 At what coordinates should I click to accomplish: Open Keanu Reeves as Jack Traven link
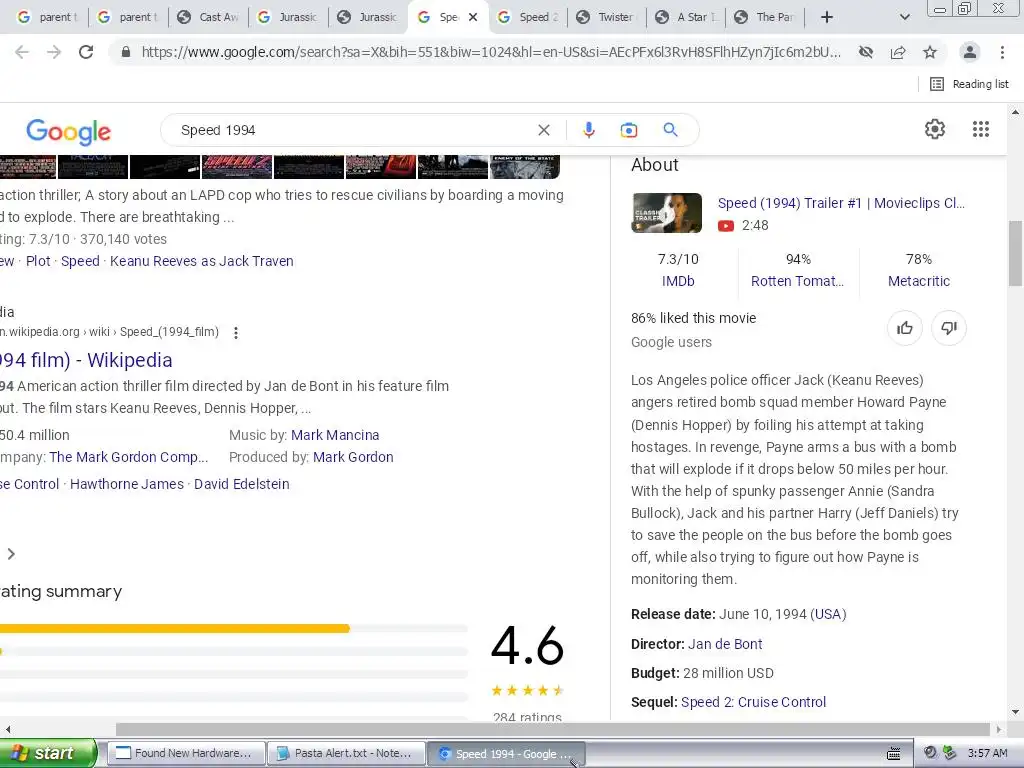202,261
